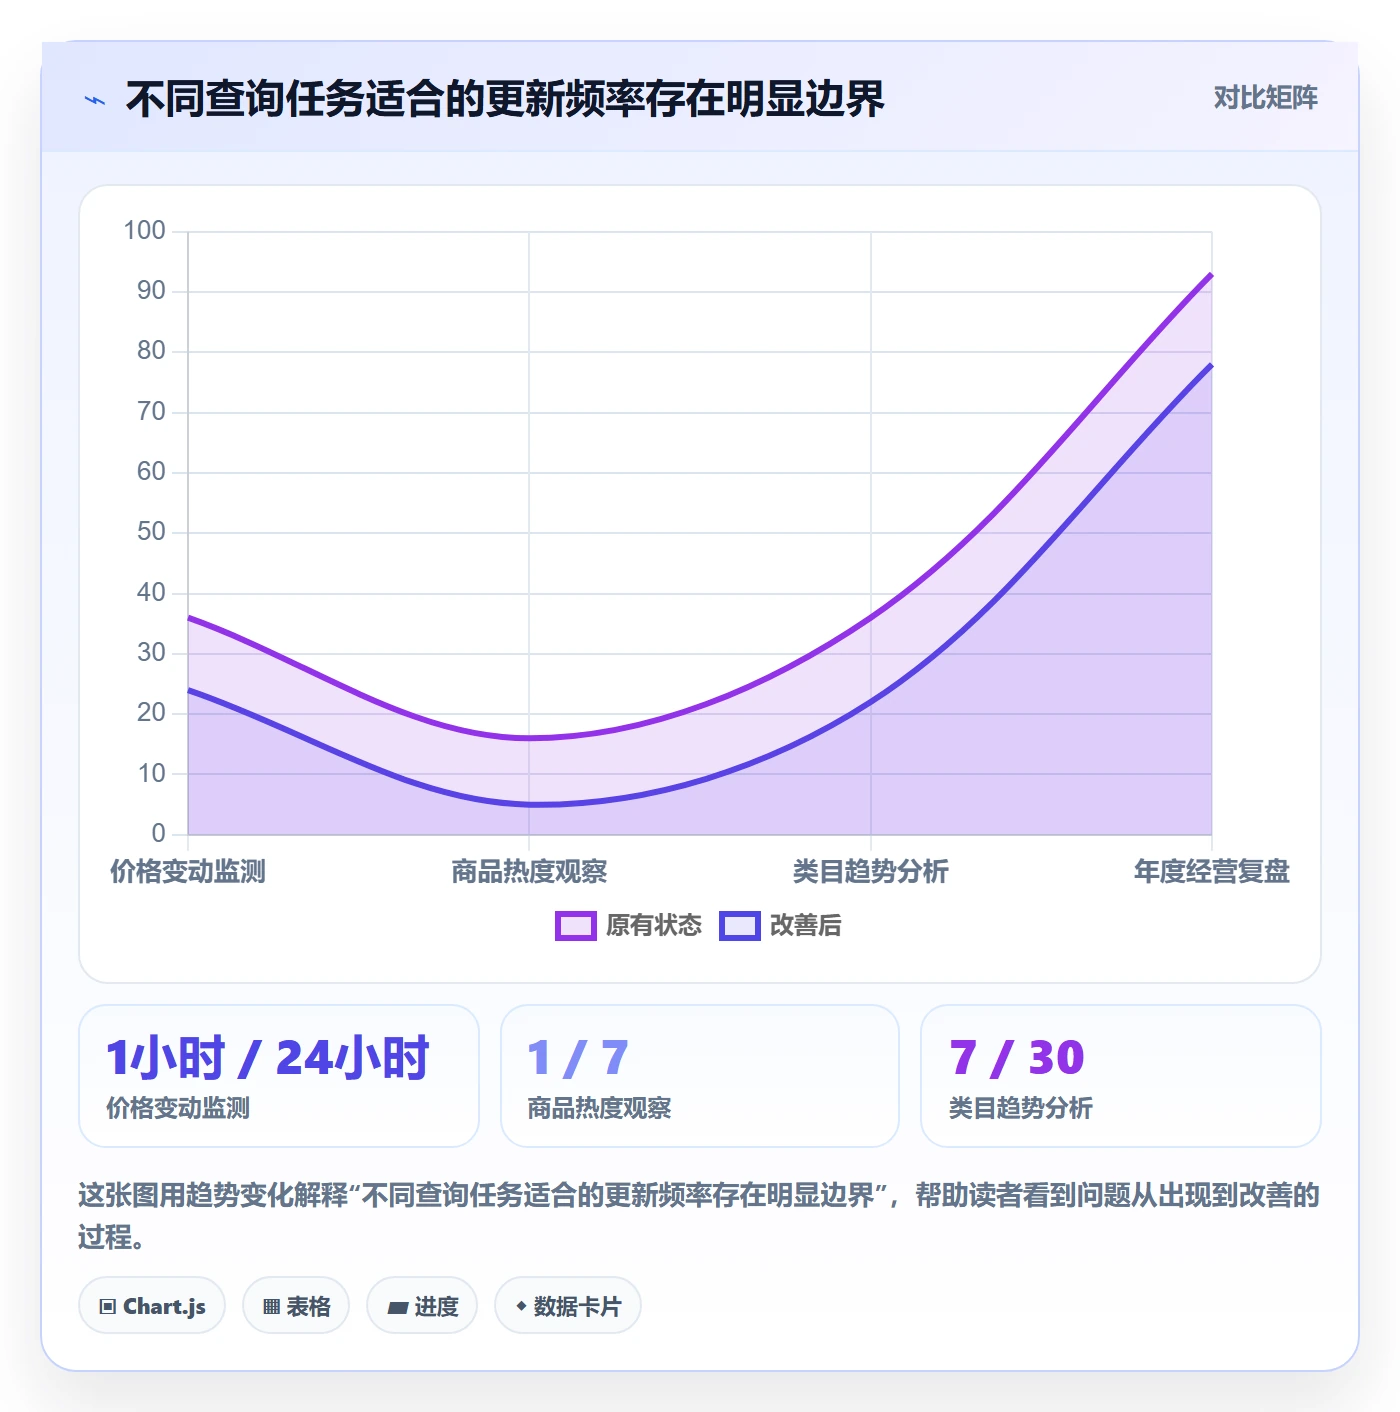Screen dimensions: 1400x1412
Task: Click the 类目趋势分析 x-axis label
Action: pos(871,872)
